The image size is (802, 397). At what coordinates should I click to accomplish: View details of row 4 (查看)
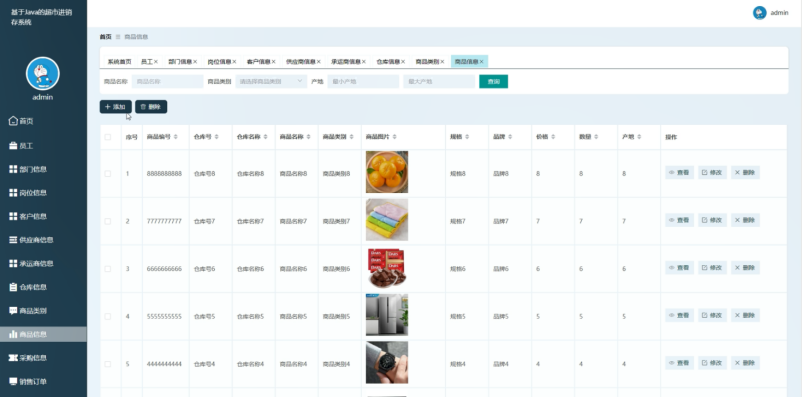pos(679,315)
